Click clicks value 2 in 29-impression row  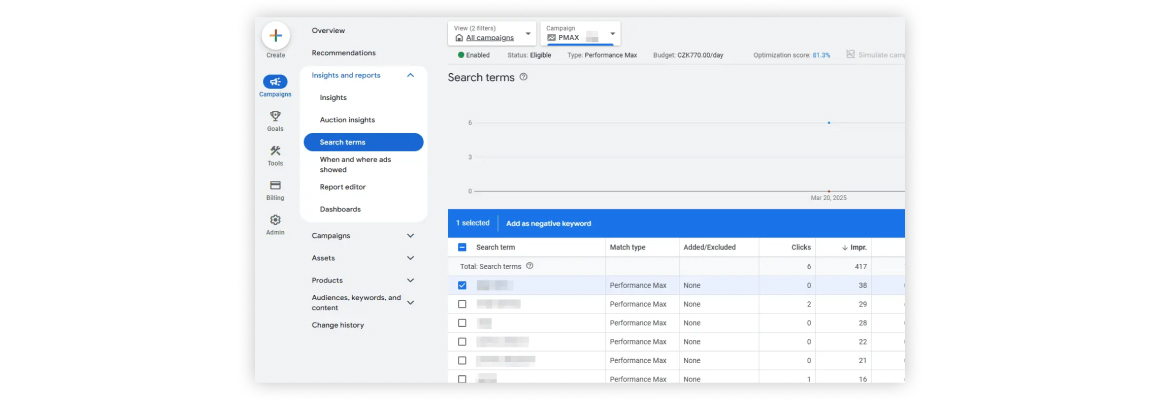tap(809, 304)
